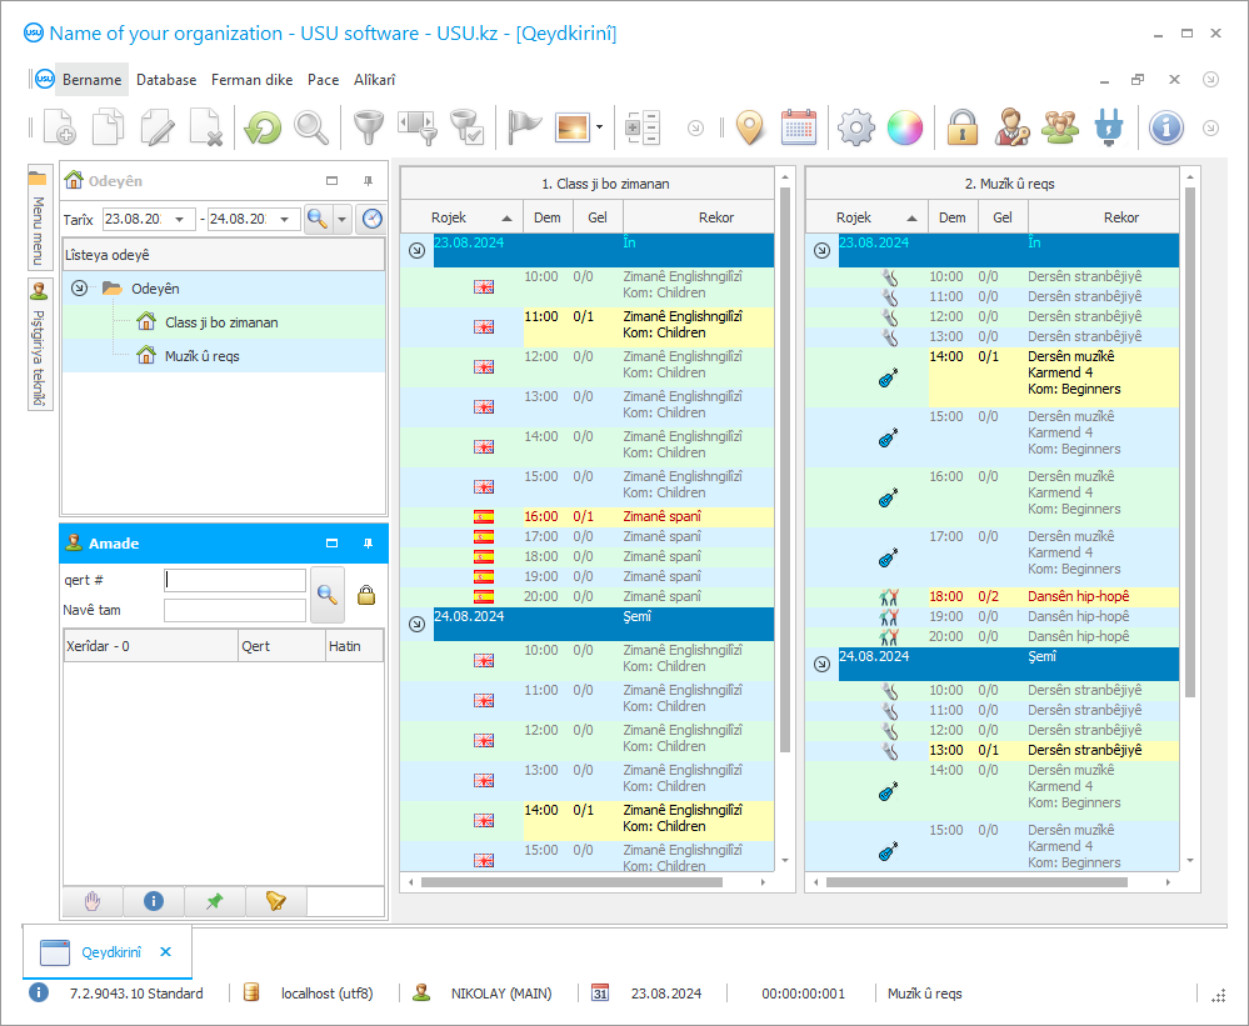Viewport: 1249px width, 1026px height.
Task: Open the Piştgiriya teknîkî side tab
Action: tap(39, 344)
